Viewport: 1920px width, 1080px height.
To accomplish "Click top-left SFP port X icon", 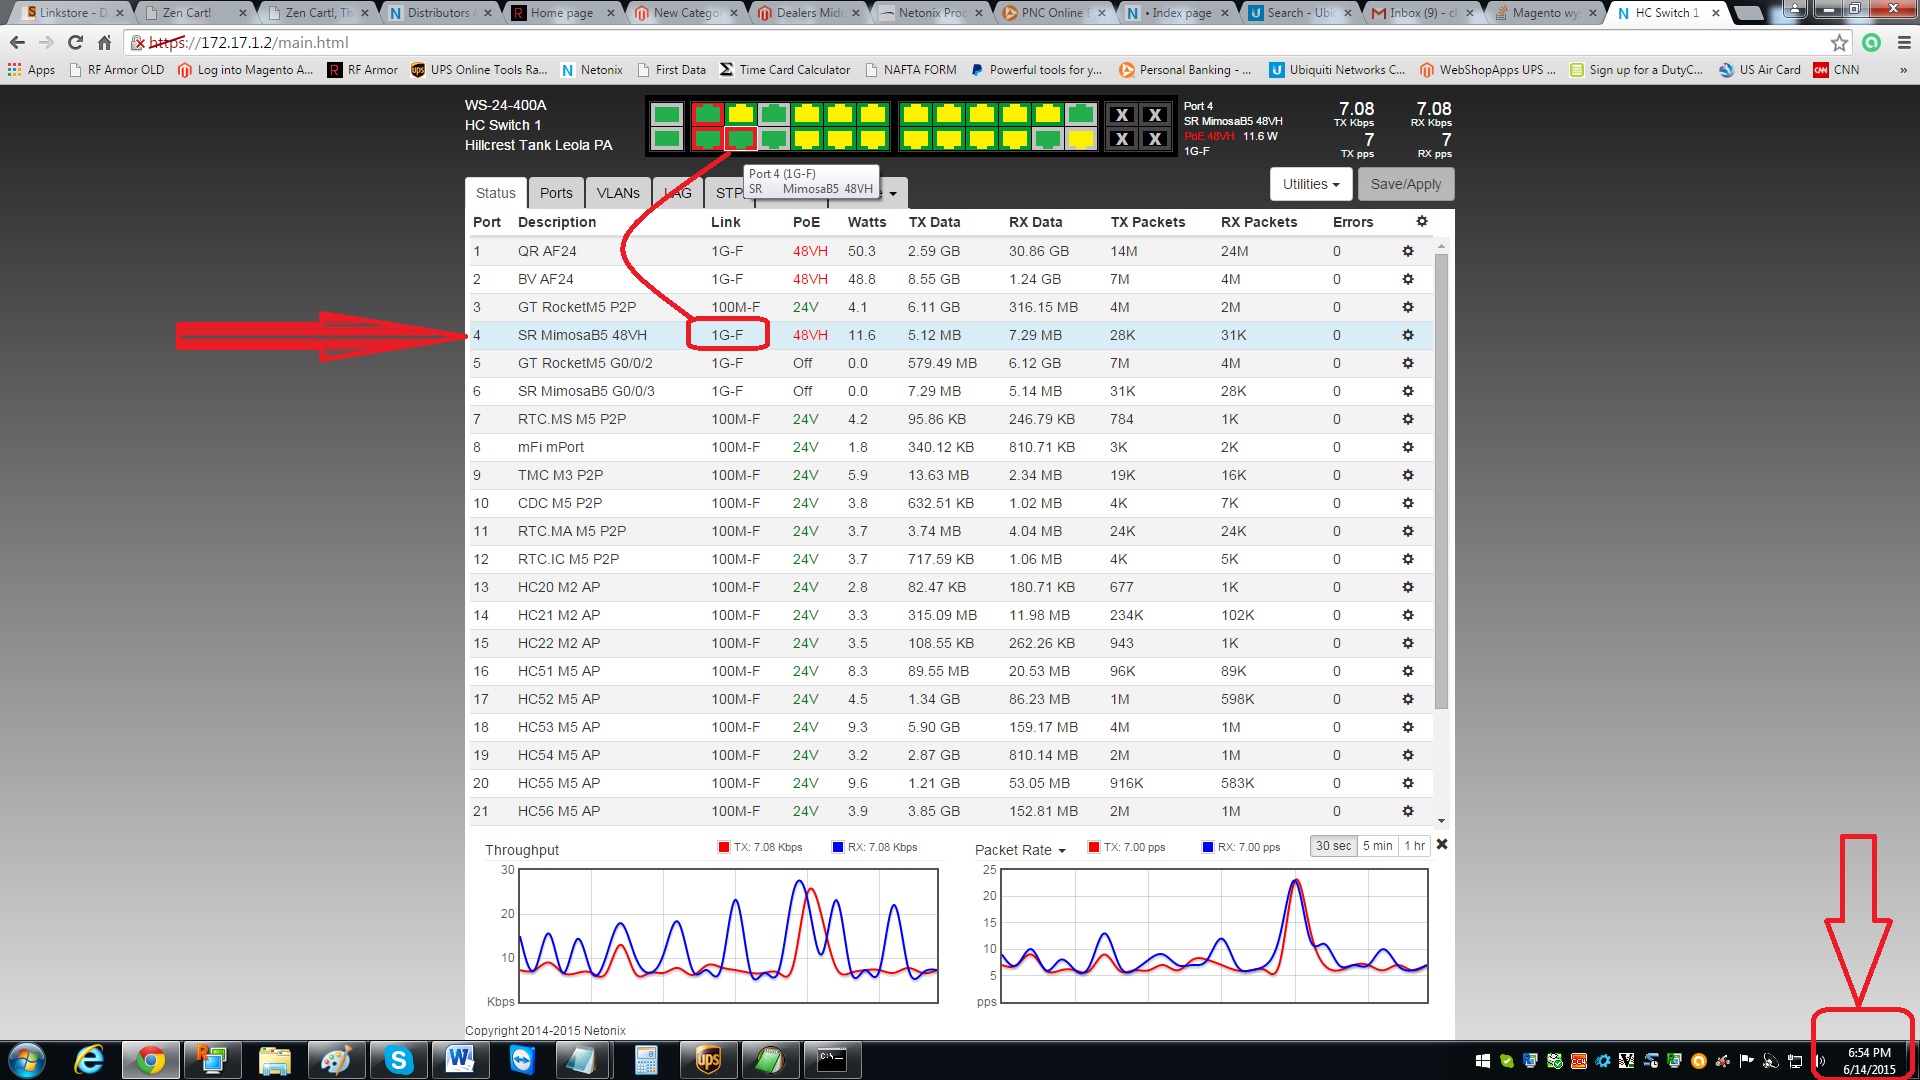I will coord(1122,115).
